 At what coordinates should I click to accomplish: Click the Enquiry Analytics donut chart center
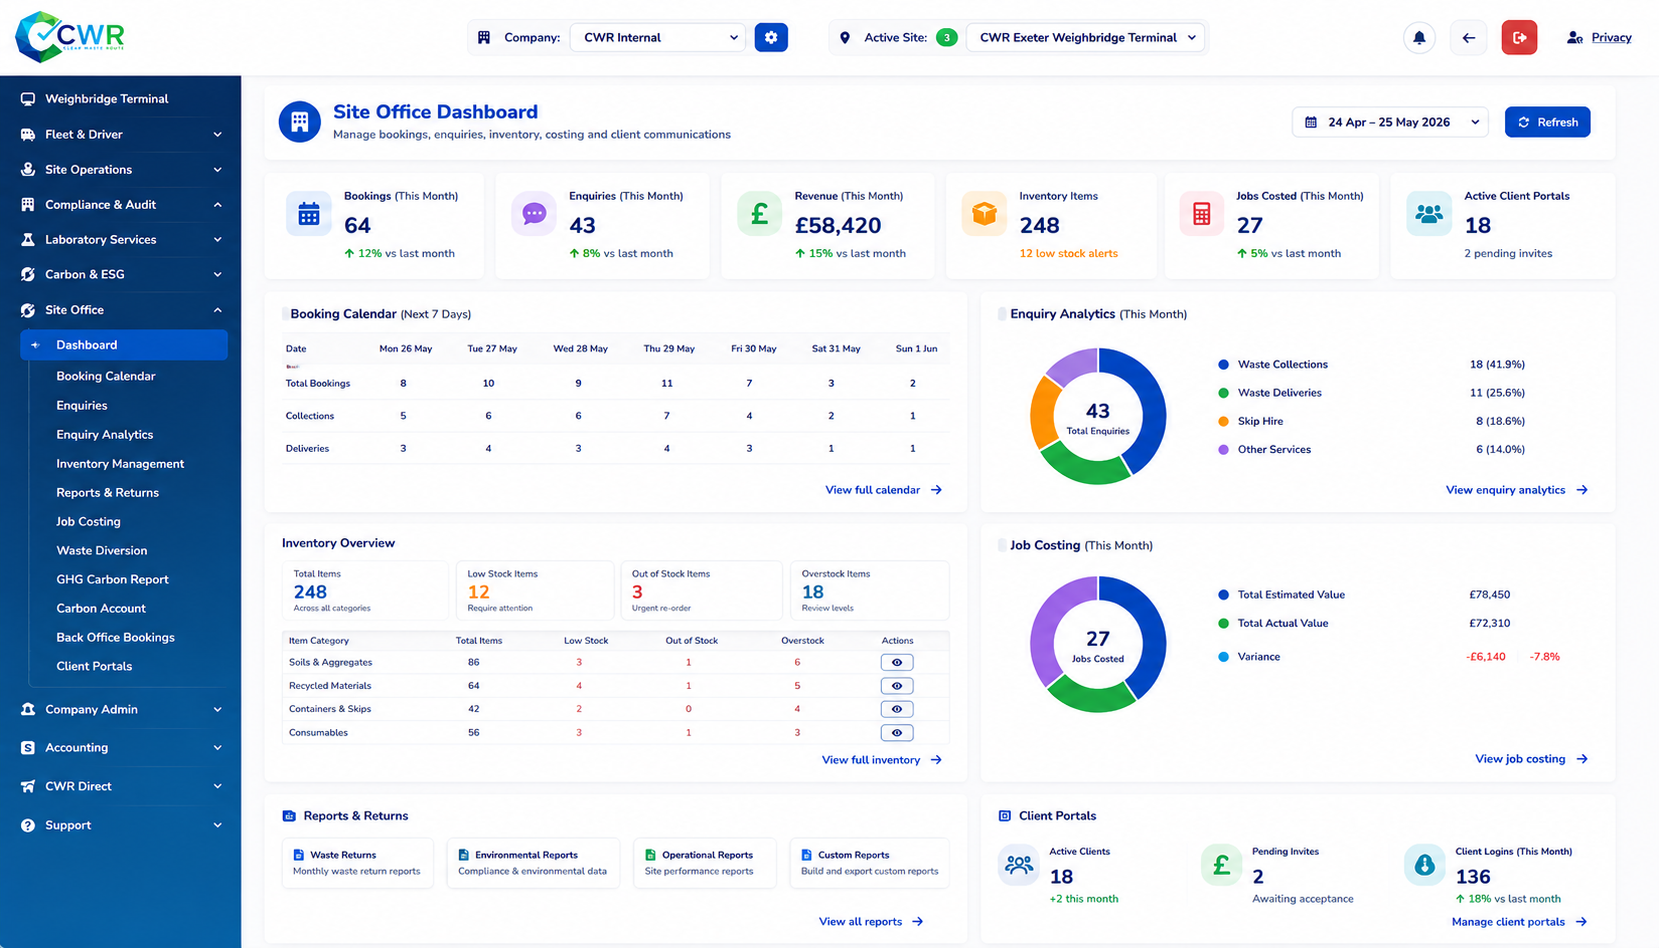[1098, 417]
